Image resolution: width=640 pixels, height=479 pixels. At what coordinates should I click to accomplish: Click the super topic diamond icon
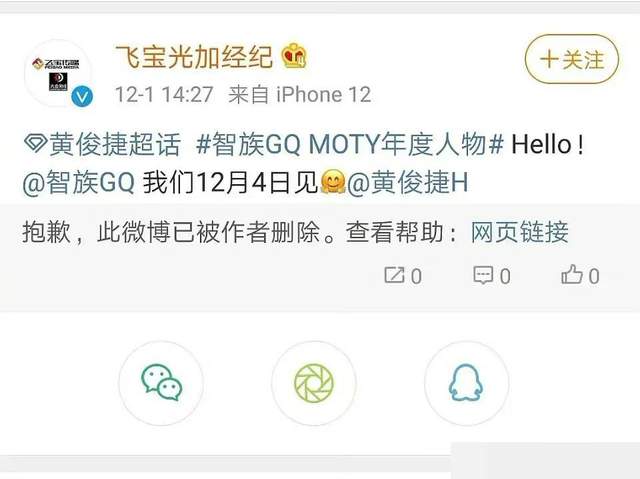[x=35, y=144]
